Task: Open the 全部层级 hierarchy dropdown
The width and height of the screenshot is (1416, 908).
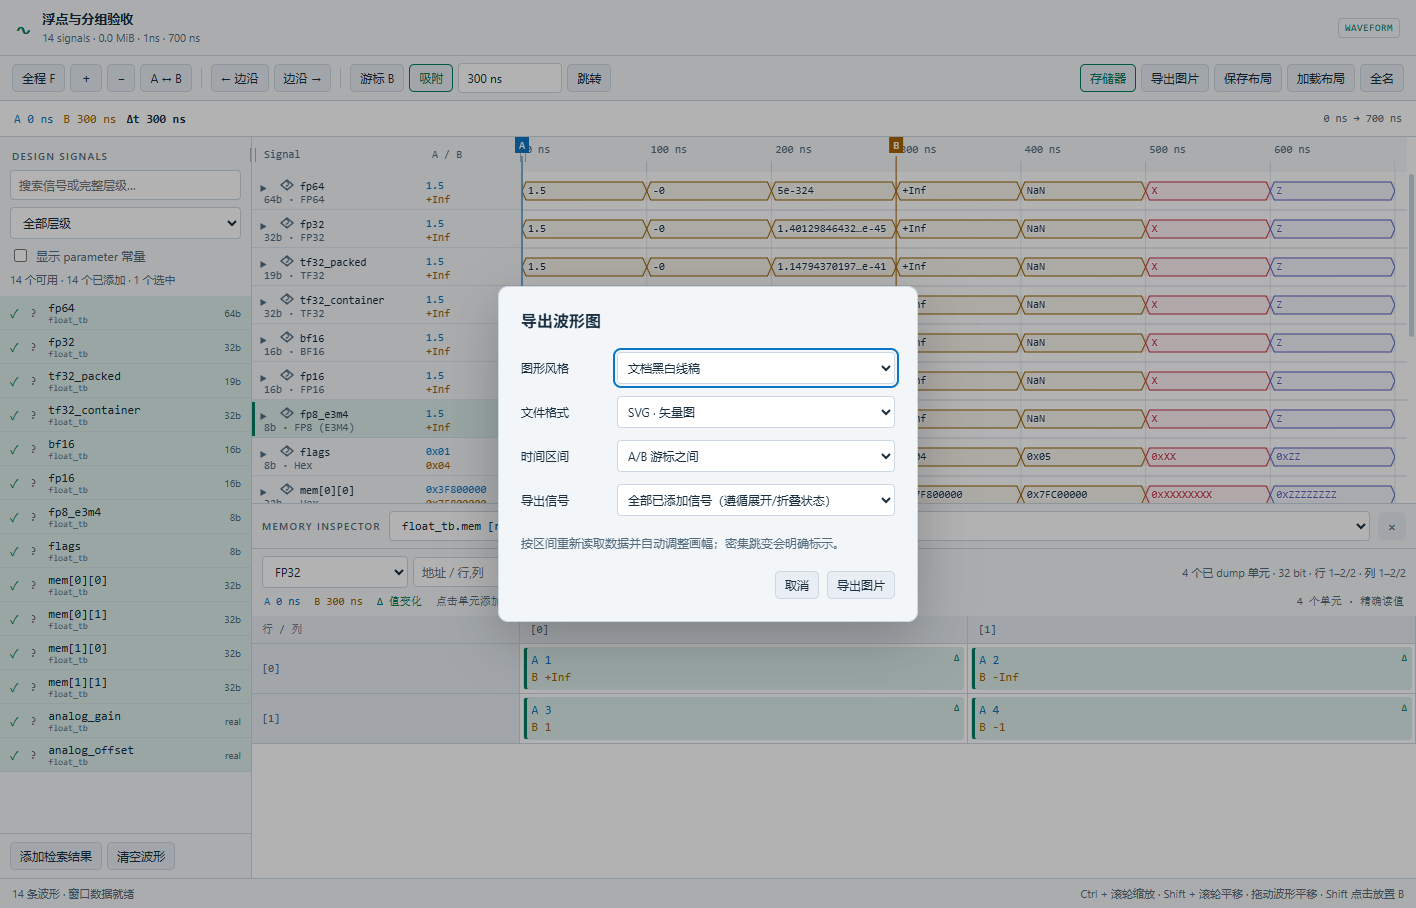Action: click(125, 223)
